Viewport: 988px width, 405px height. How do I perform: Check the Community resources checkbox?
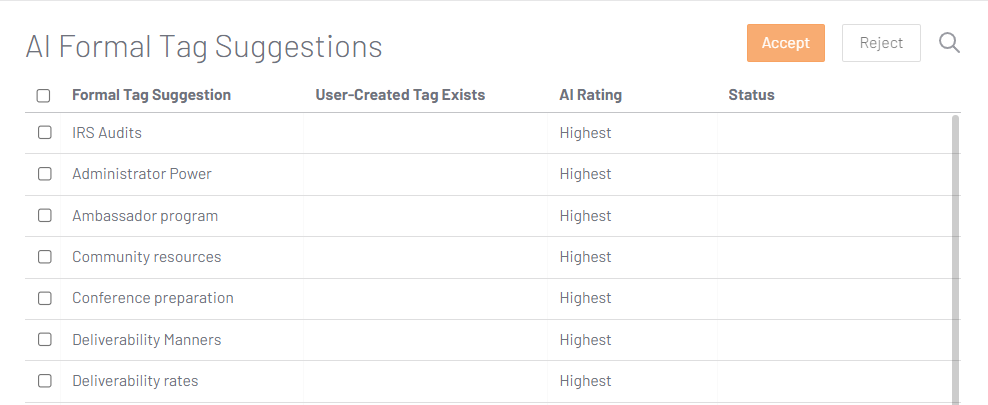coord(45,257)
